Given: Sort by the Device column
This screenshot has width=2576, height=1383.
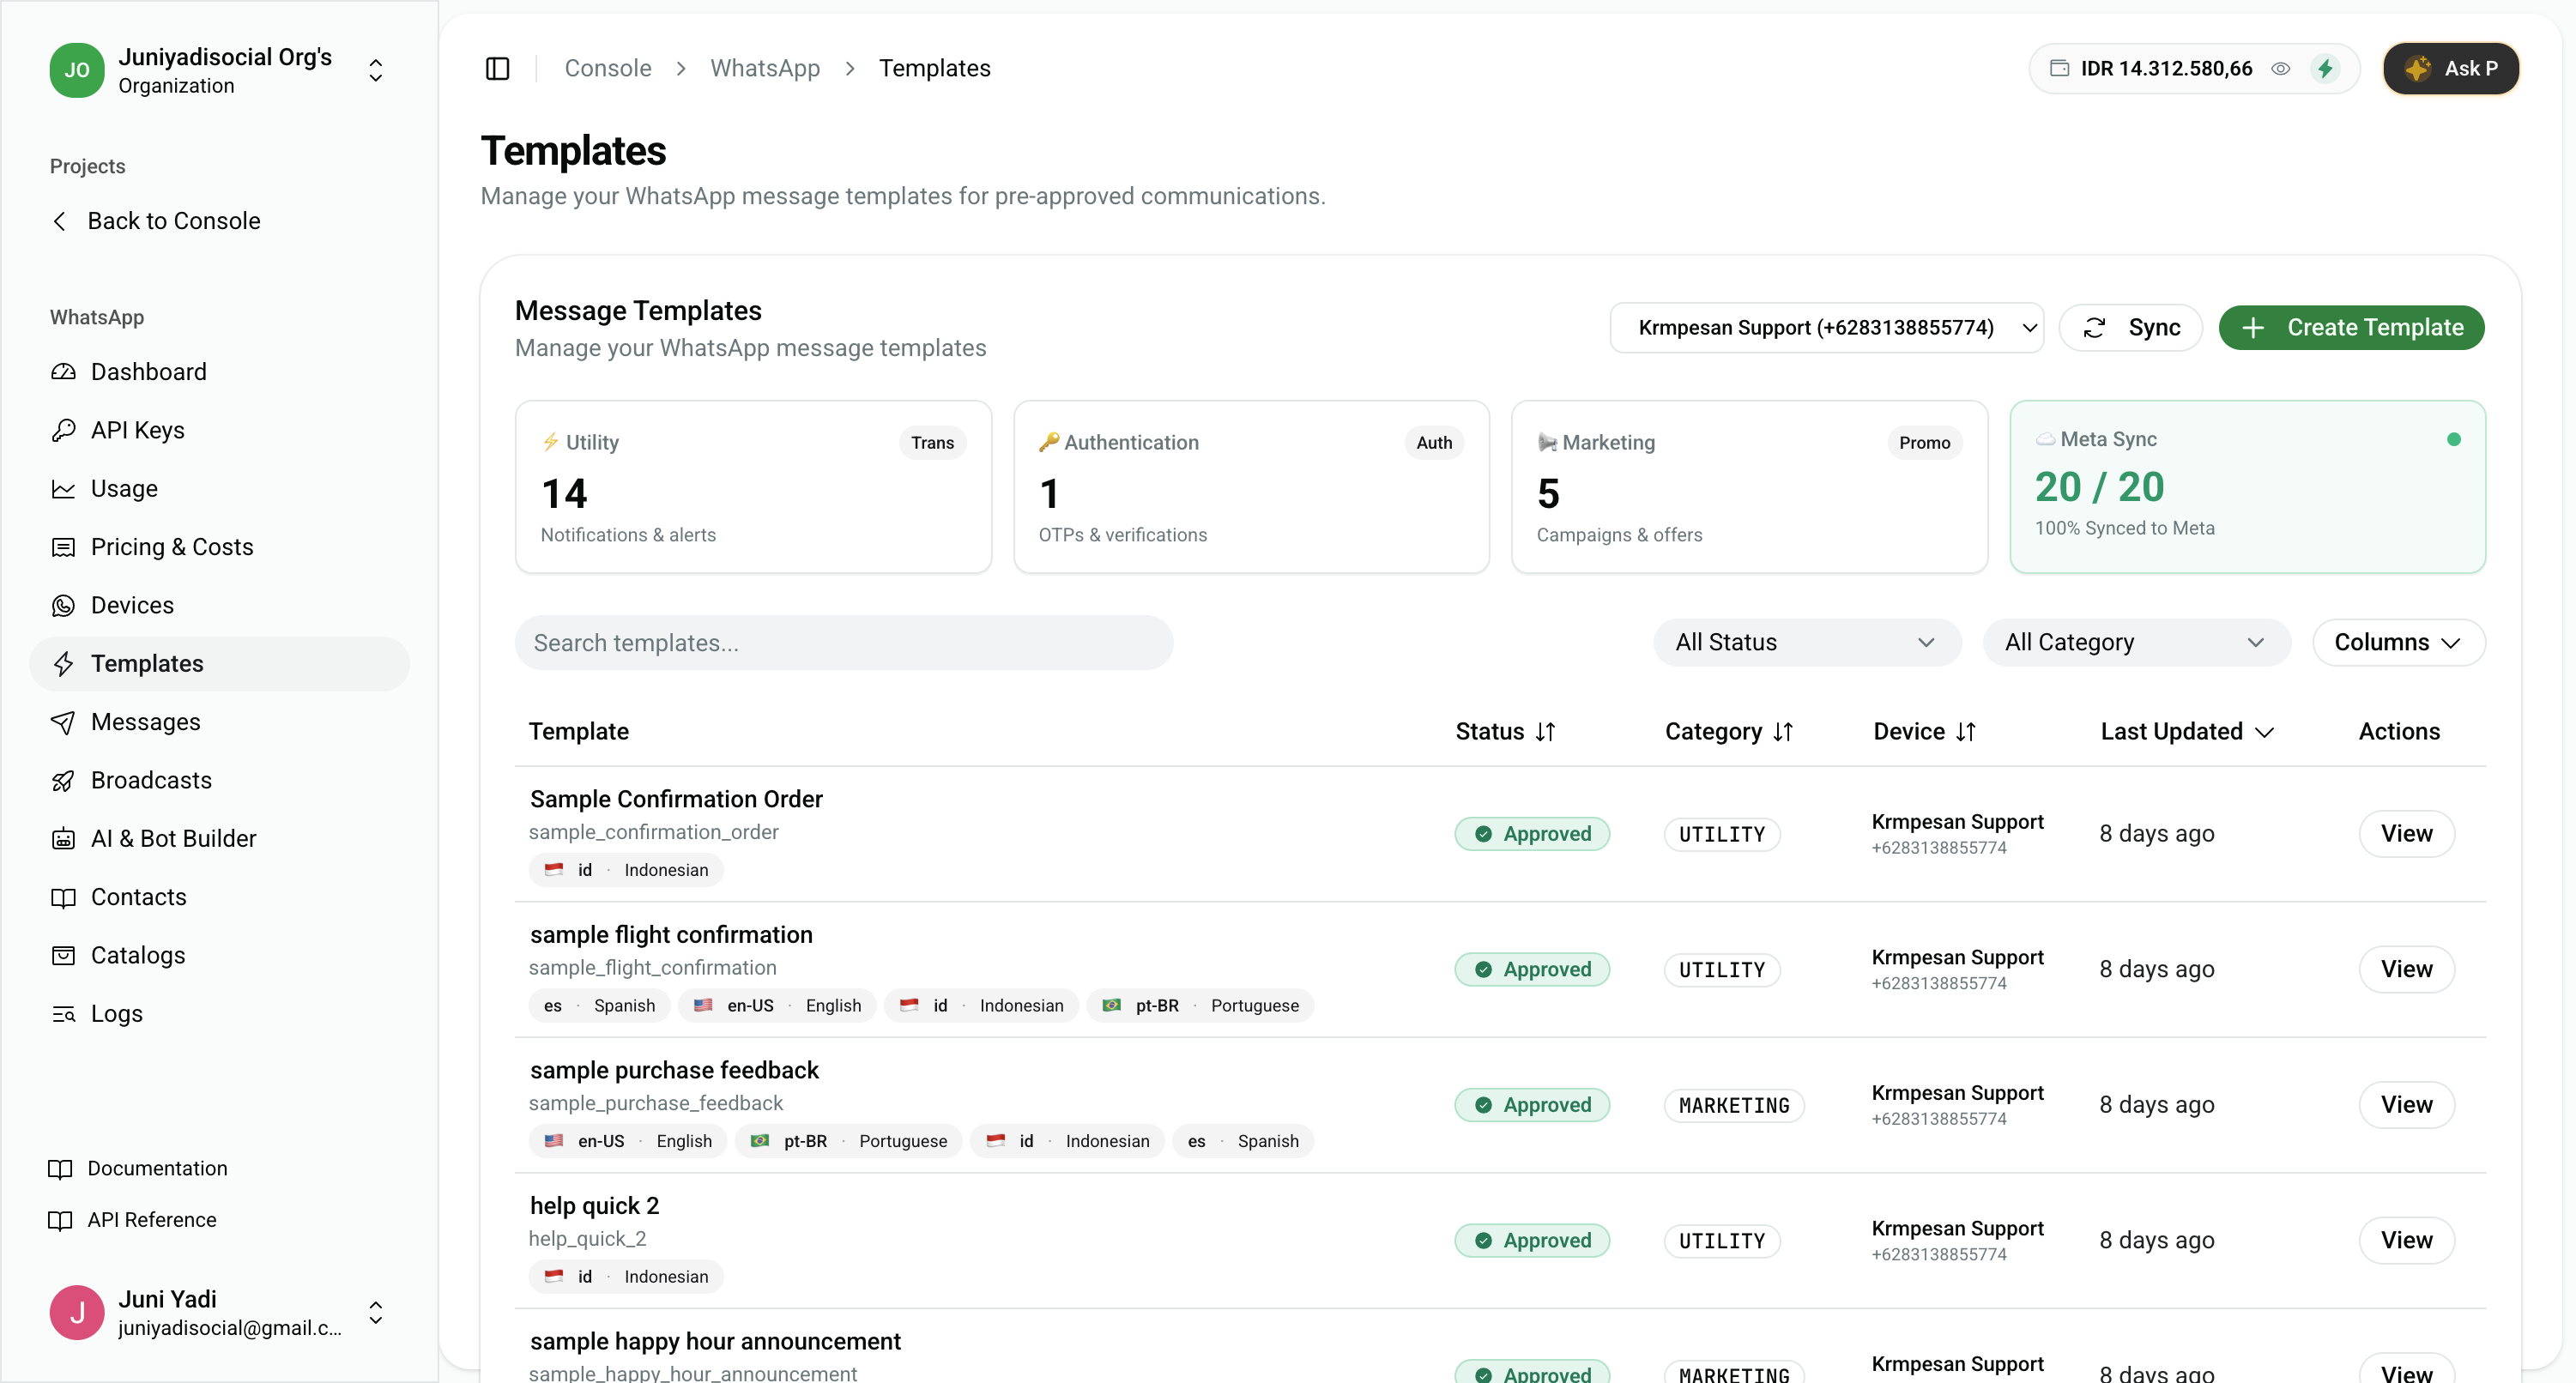Looking at the screenshot, I should point(1924,731).
